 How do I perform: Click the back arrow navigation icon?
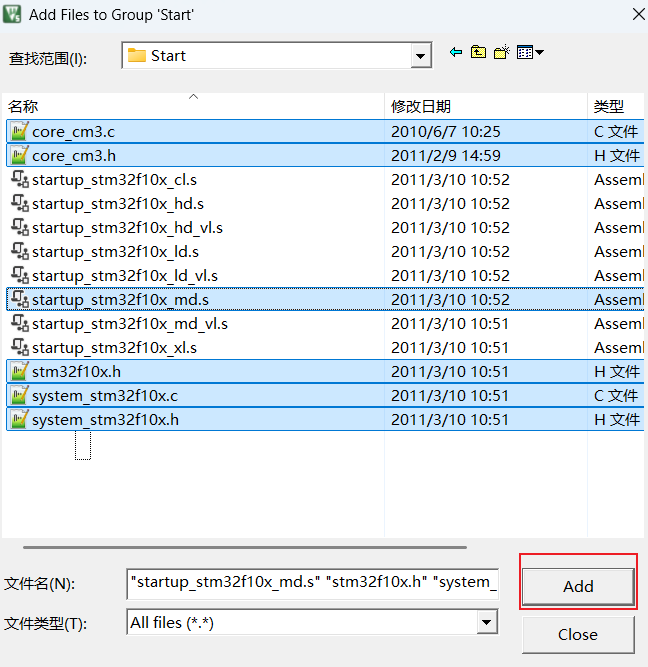coord(456,52)
